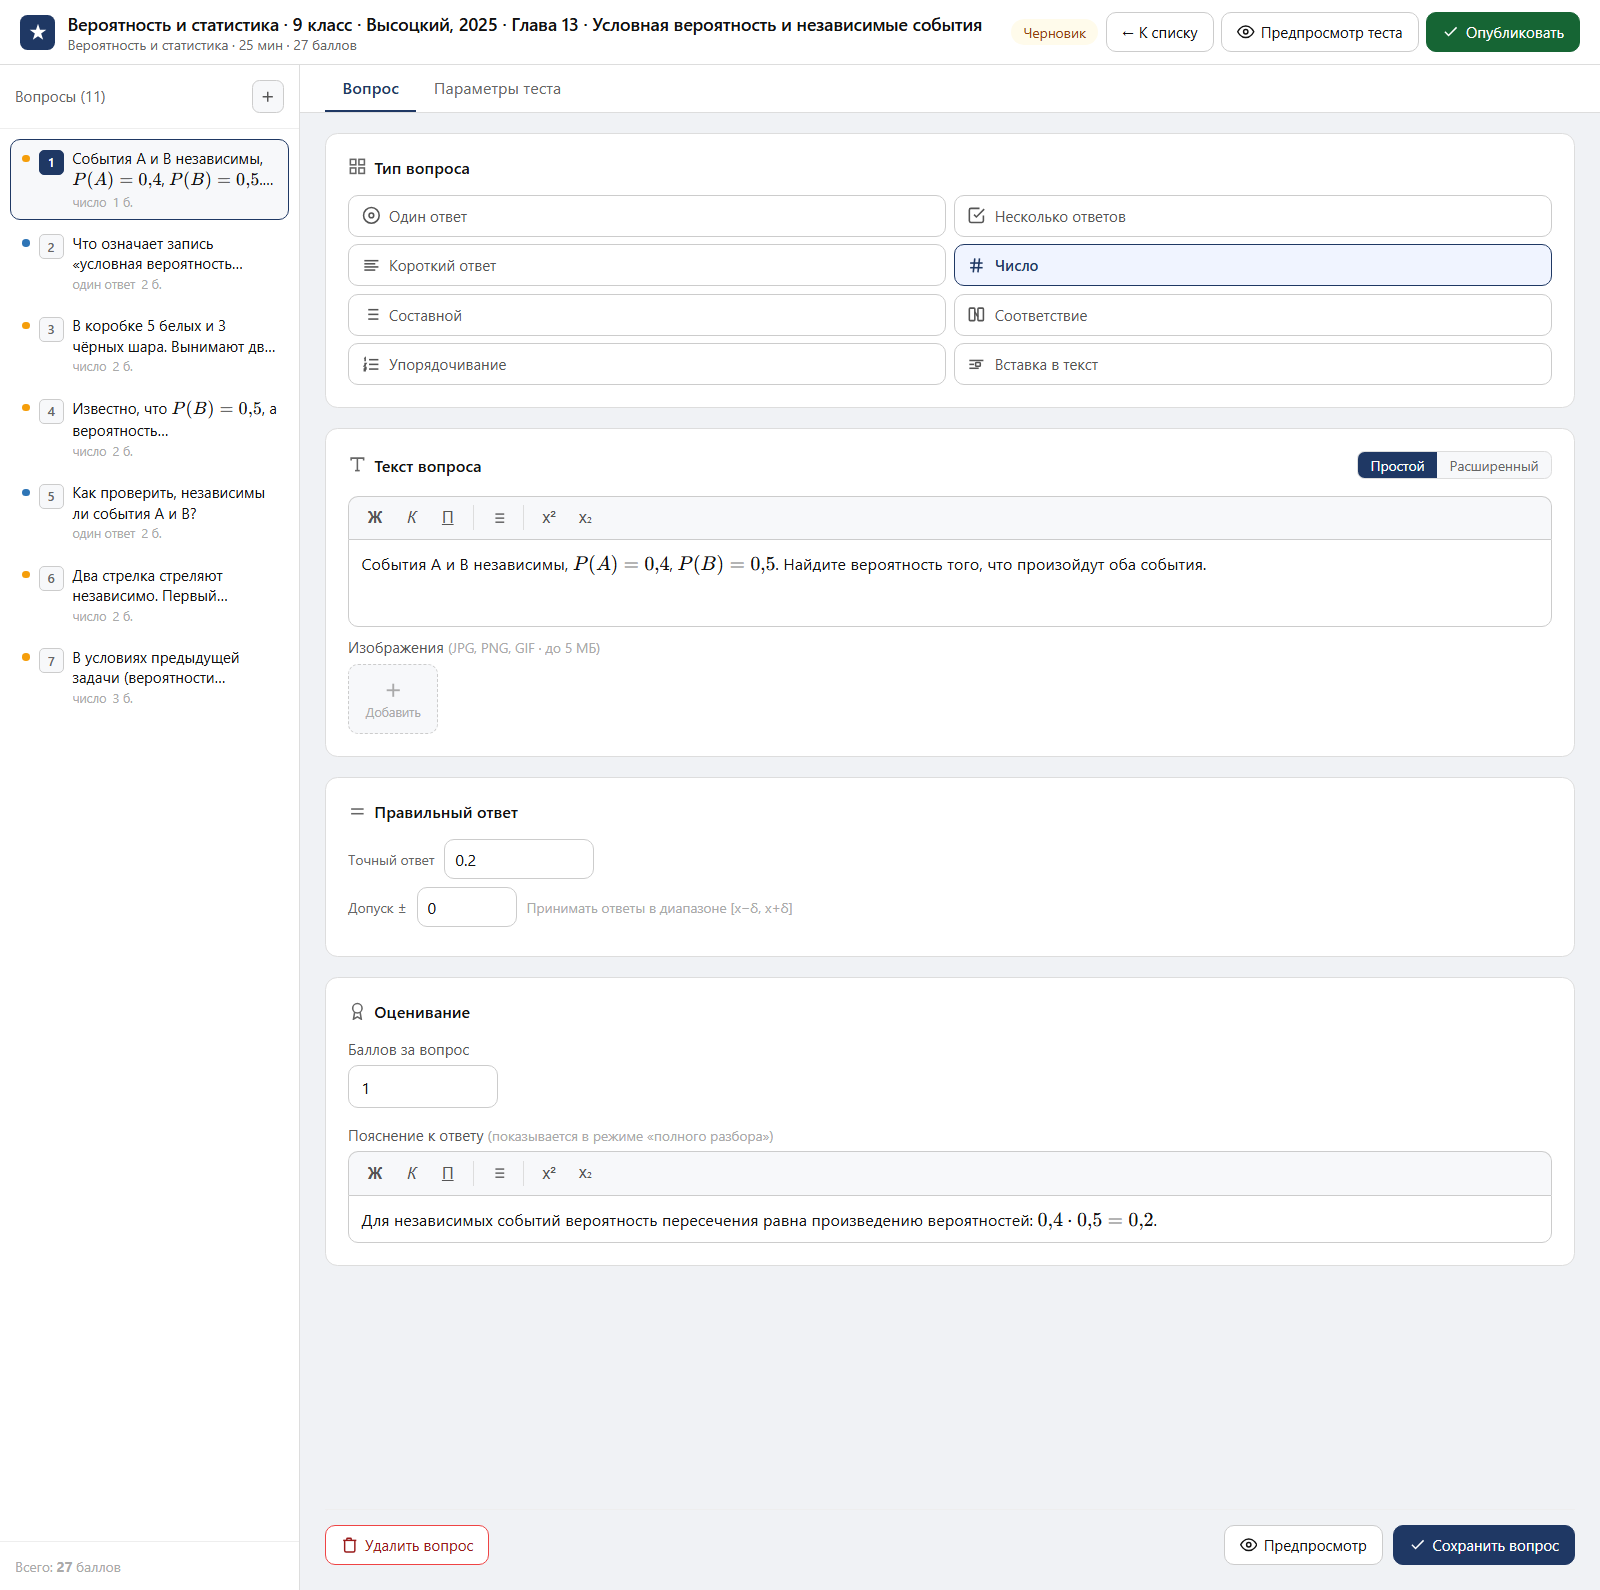Screen dimensions: 1600x1590
Task: Save with Сохранить вопрос button
Action: tap(1484, 1545)
